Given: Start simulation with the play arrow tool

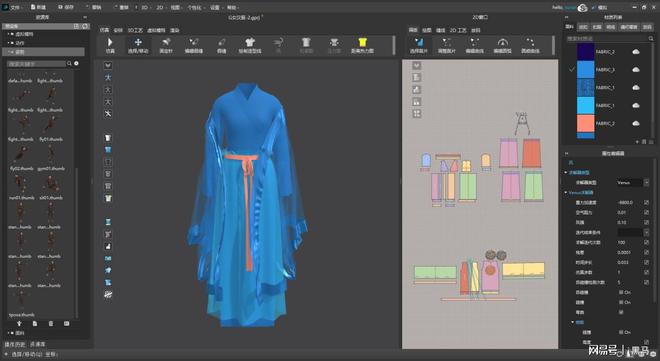Looking at the screenshot, I should (110, 45).
